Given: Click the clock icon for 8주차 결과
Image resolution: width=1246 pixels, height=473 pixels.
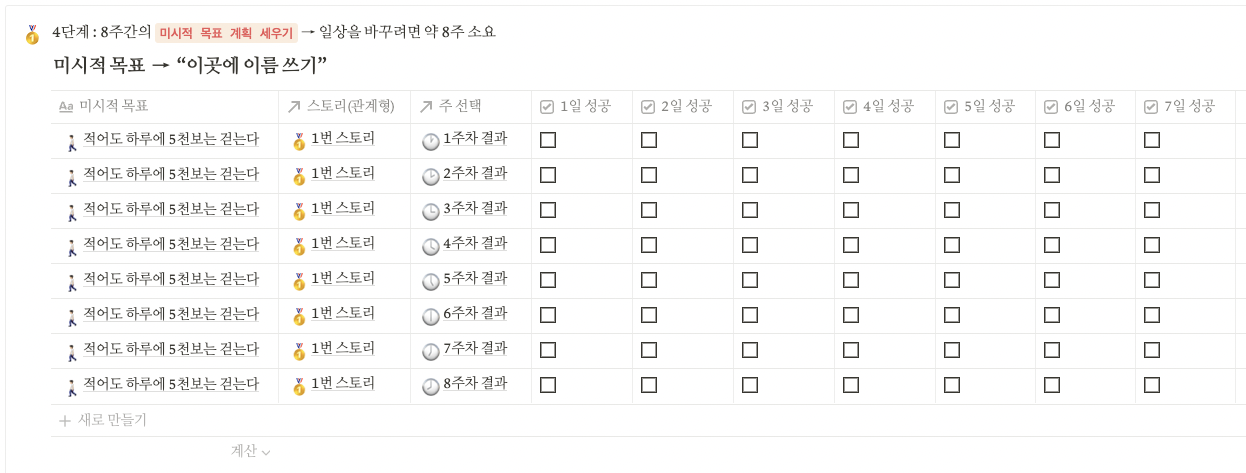Looking at the screenshot, I should pos(430,387).
